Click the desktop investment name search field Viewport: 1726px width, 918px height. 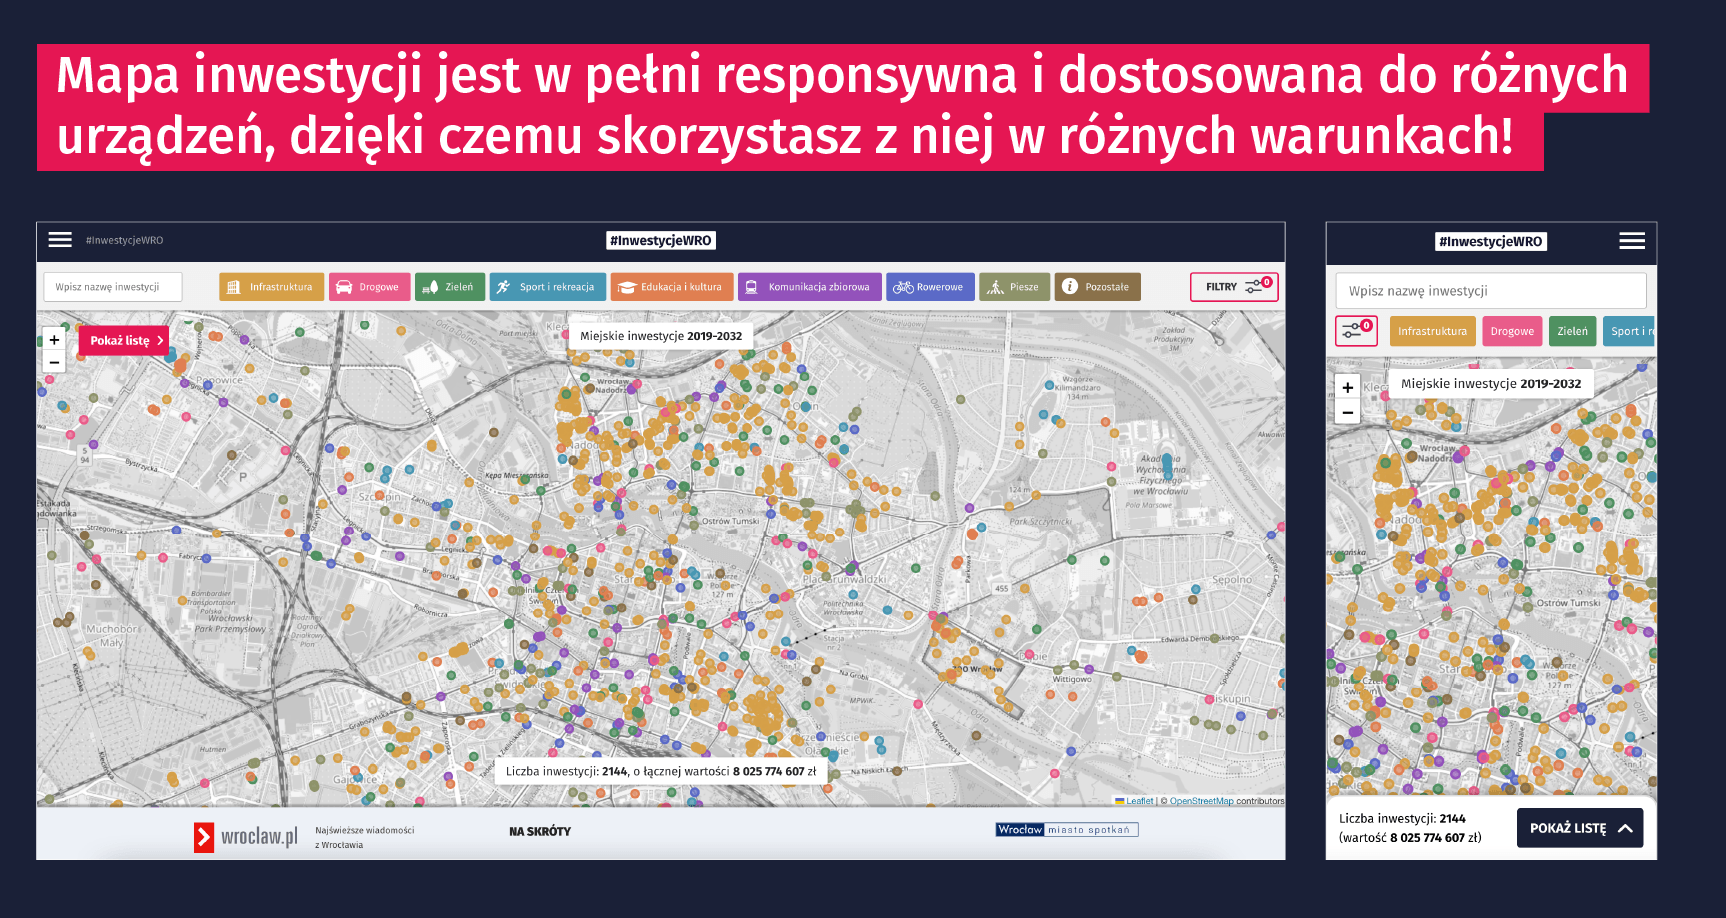[113, 287]
